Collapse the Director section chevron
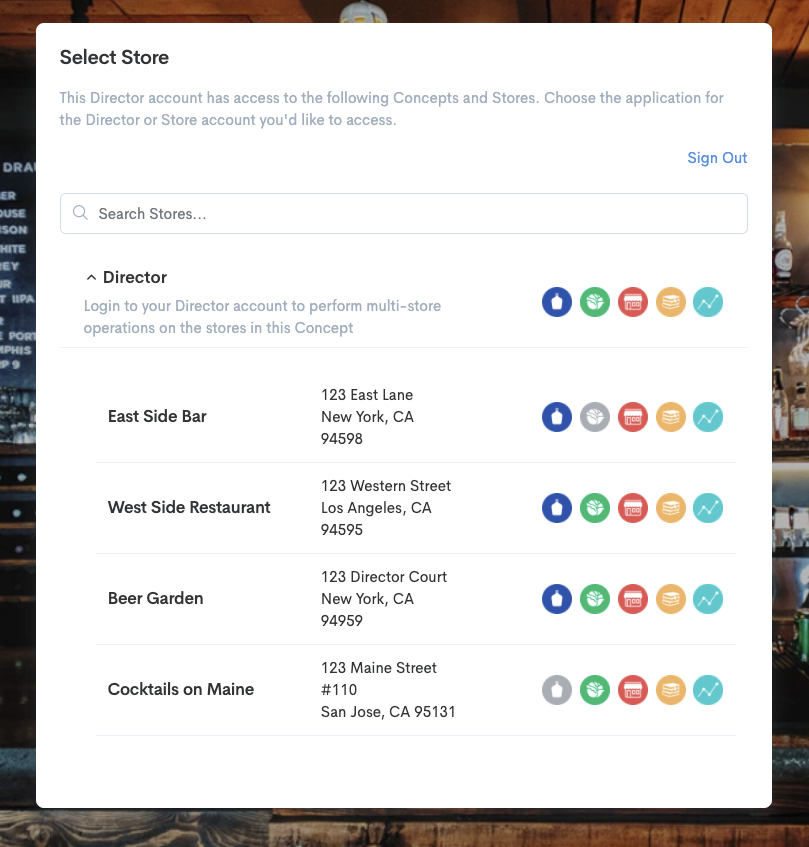 coord(91,277)
